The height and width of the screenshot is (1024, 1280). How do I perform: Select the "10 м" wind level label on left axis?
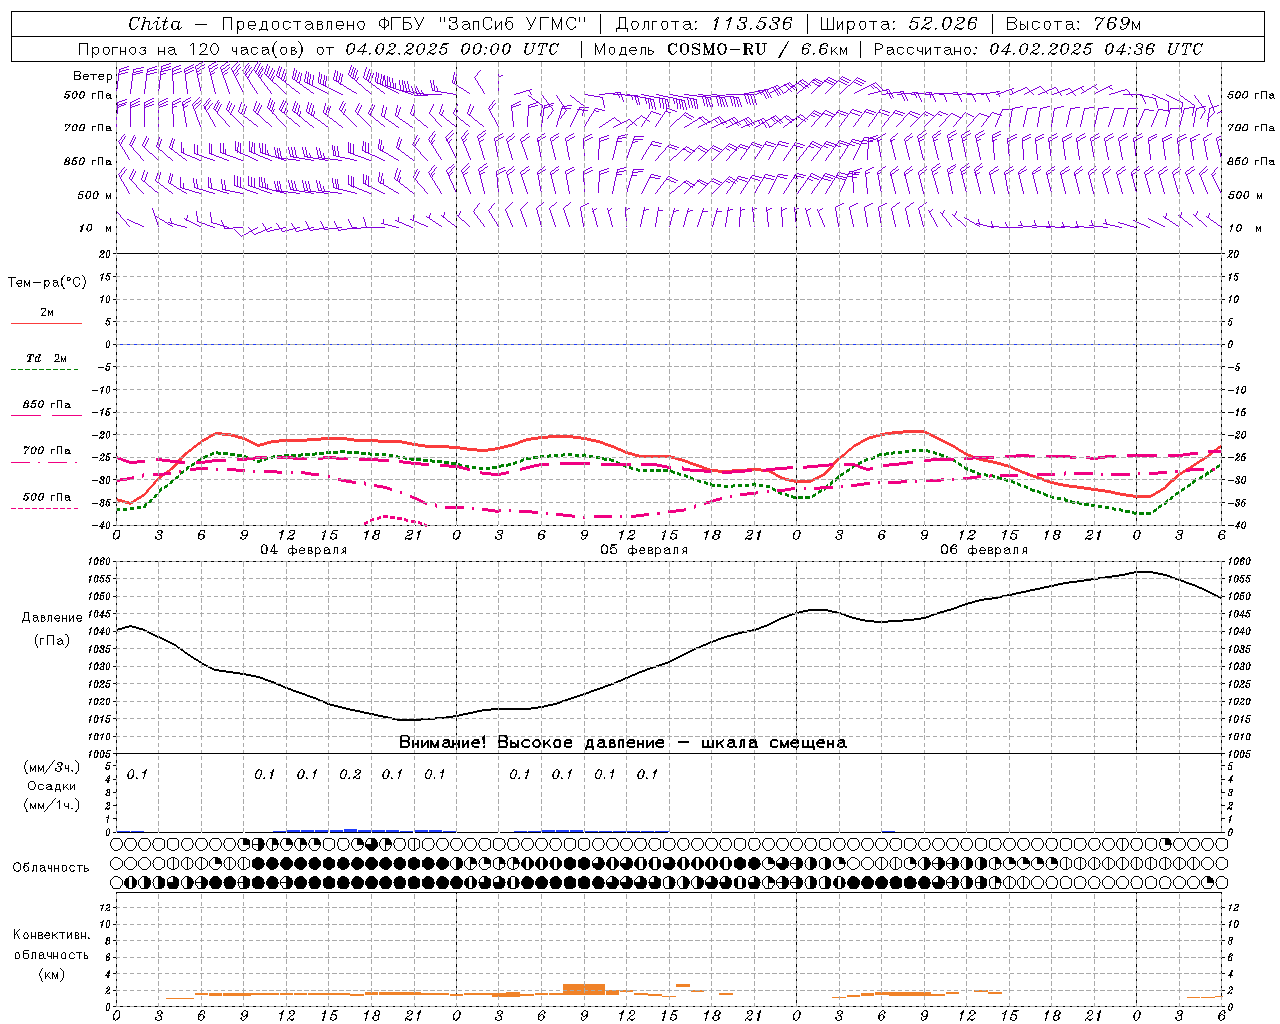(96, 228)
